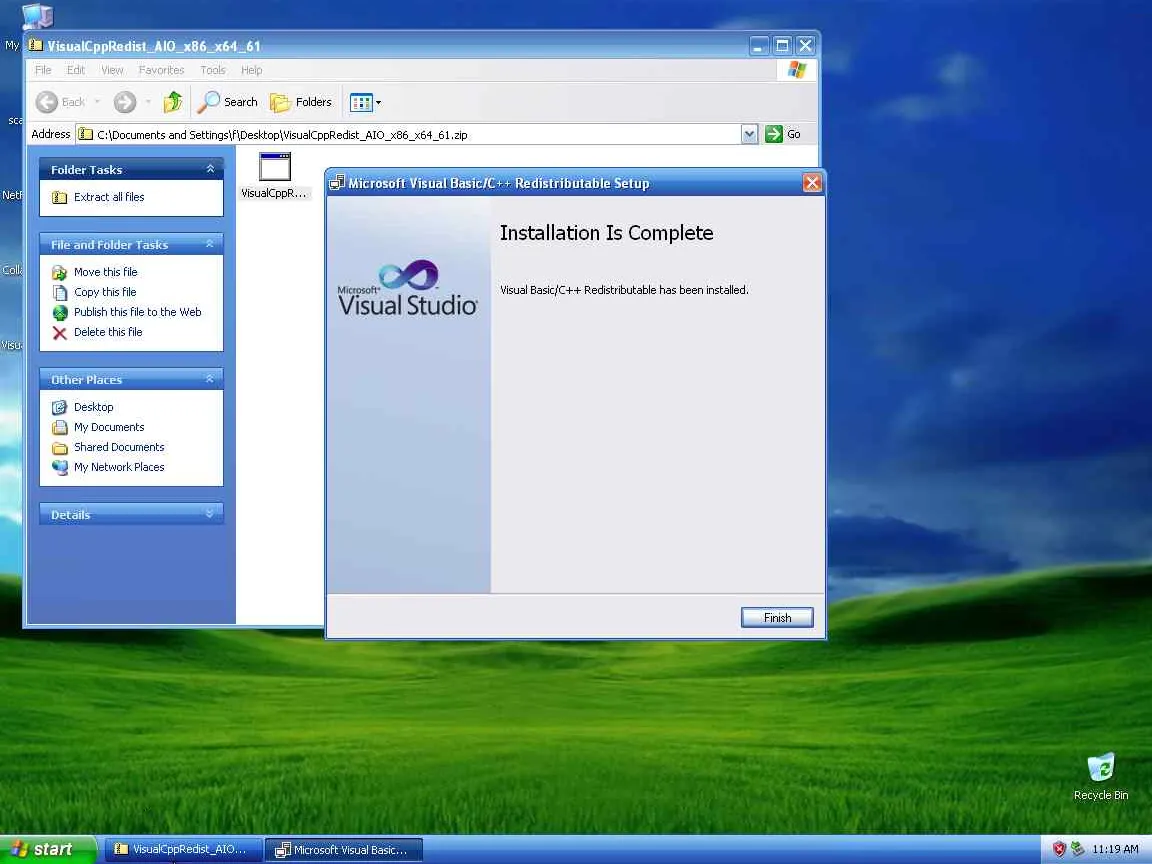Click the Go button

[783, 134]
